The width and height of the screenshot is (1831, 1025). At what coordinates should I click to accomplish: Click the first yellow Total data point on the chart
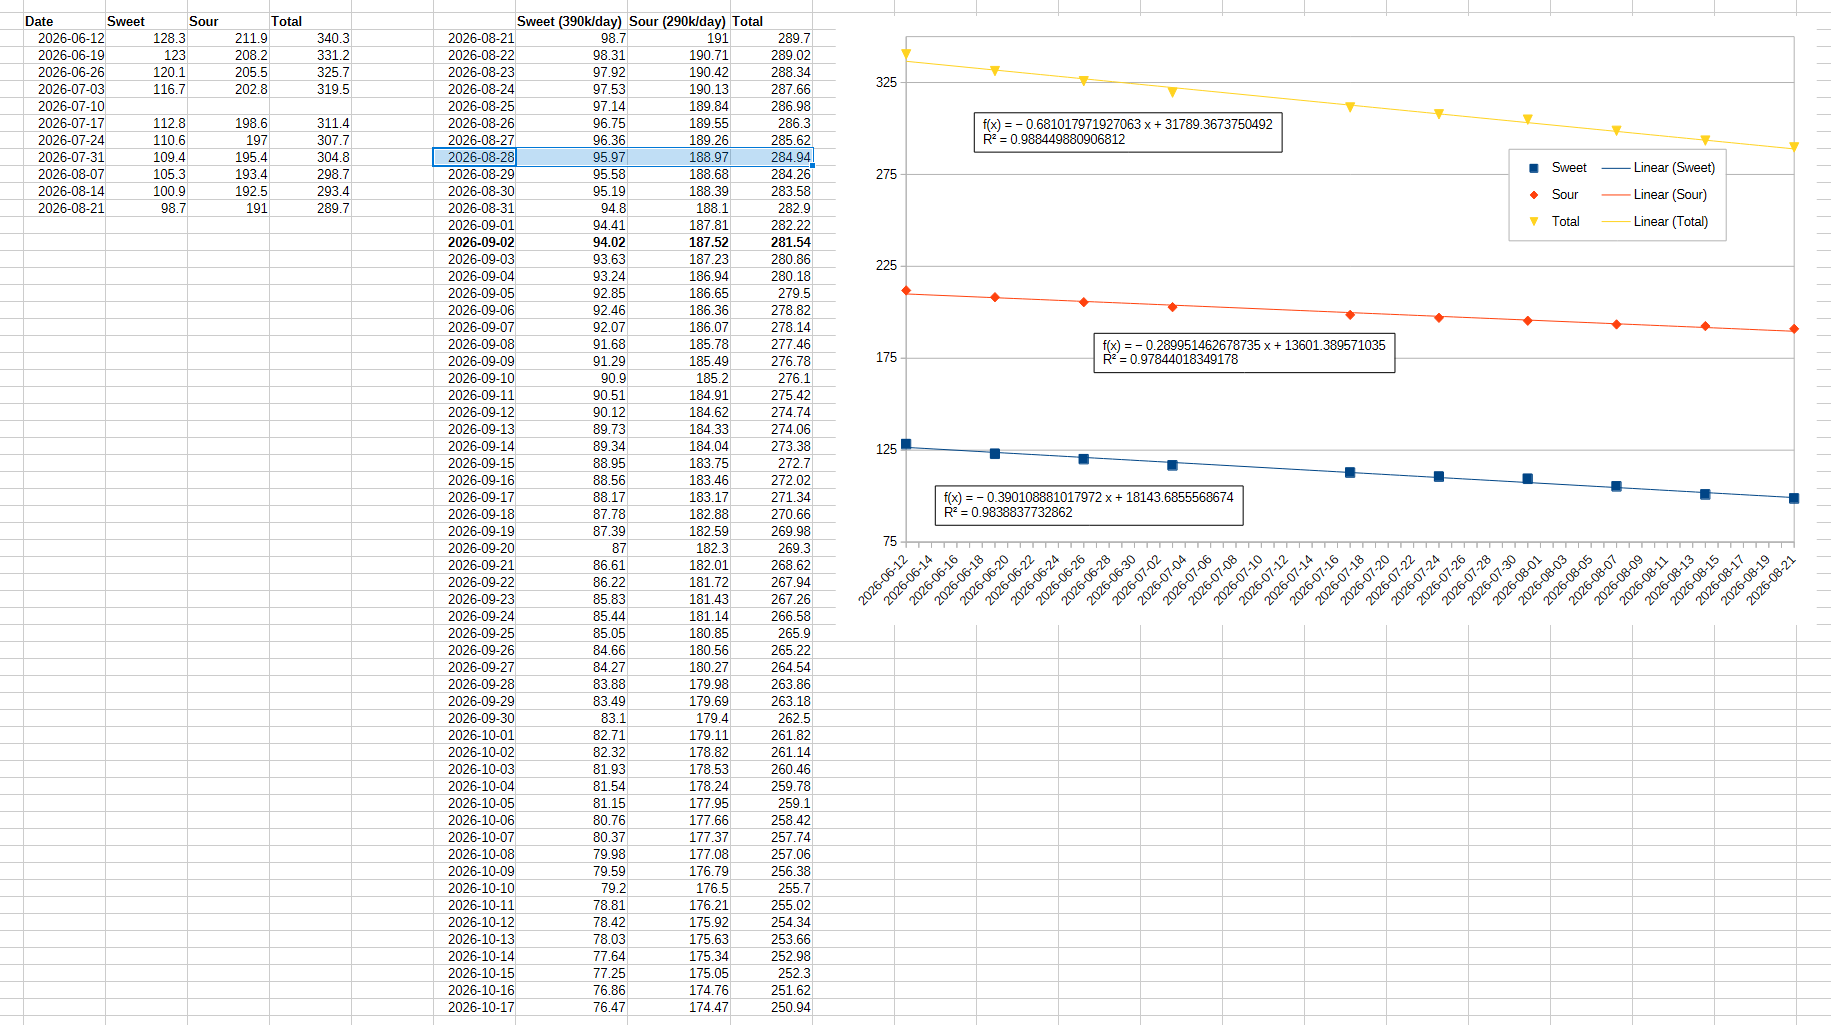point(906,54)
